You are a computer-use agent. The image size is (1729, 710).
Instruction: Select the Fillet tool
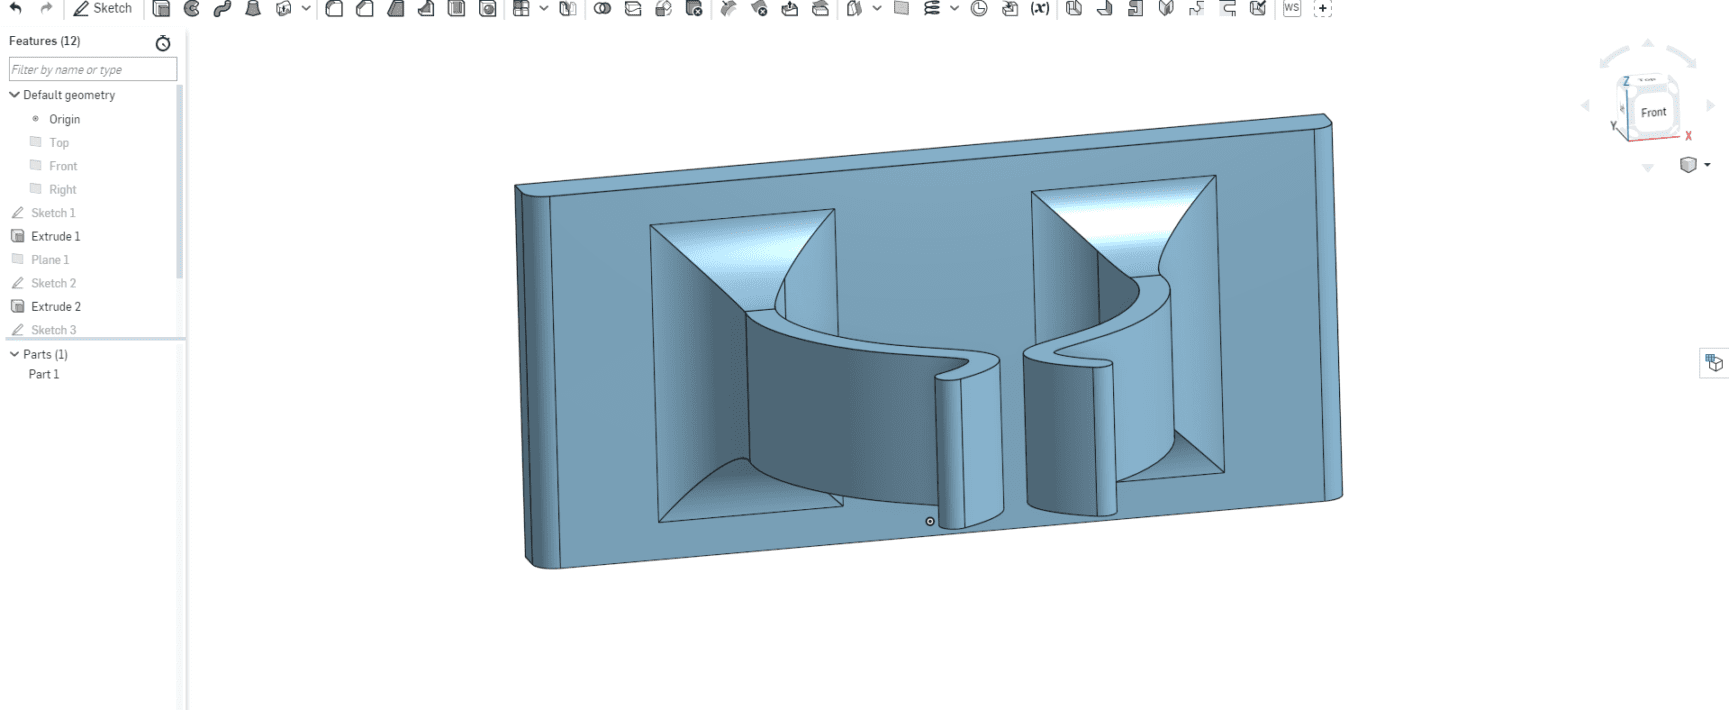[334, 8]
